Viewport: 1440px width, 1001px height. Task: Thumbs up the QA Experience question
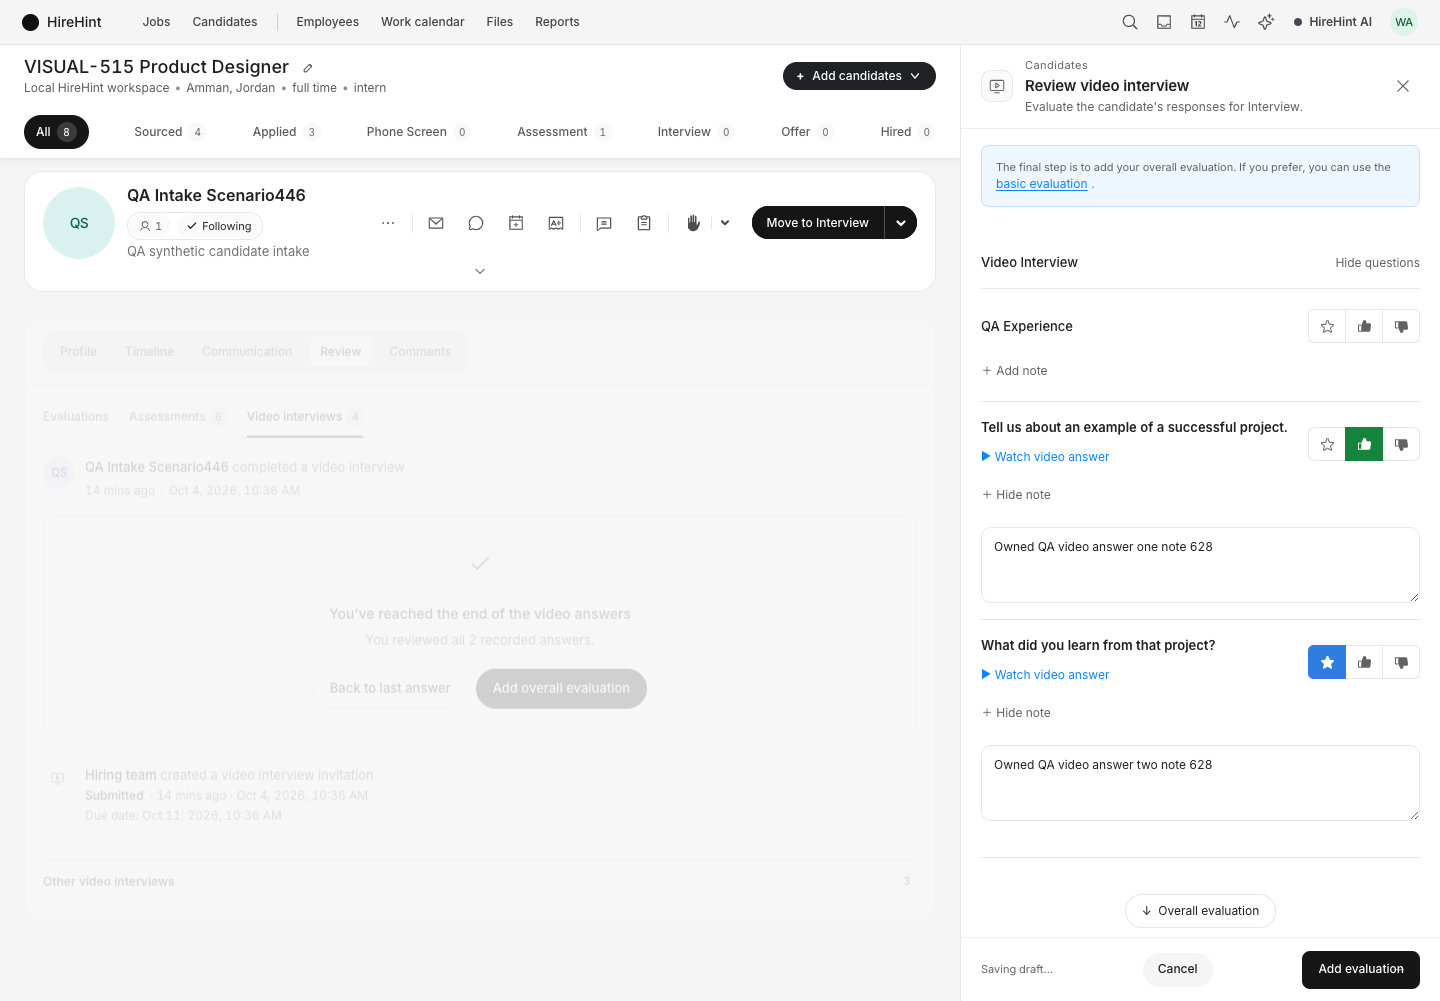[1364, 326]
